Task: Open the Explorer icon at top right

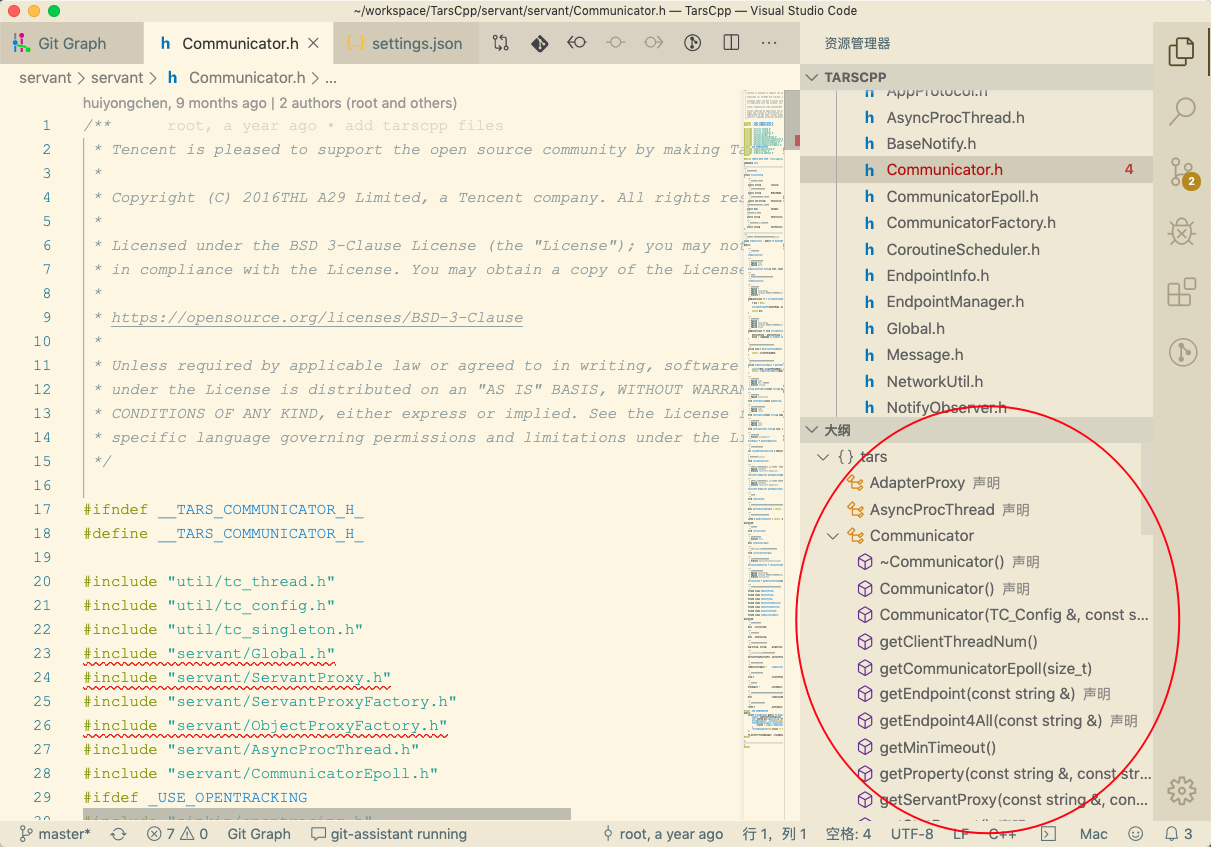Action: click(1181, 51)
